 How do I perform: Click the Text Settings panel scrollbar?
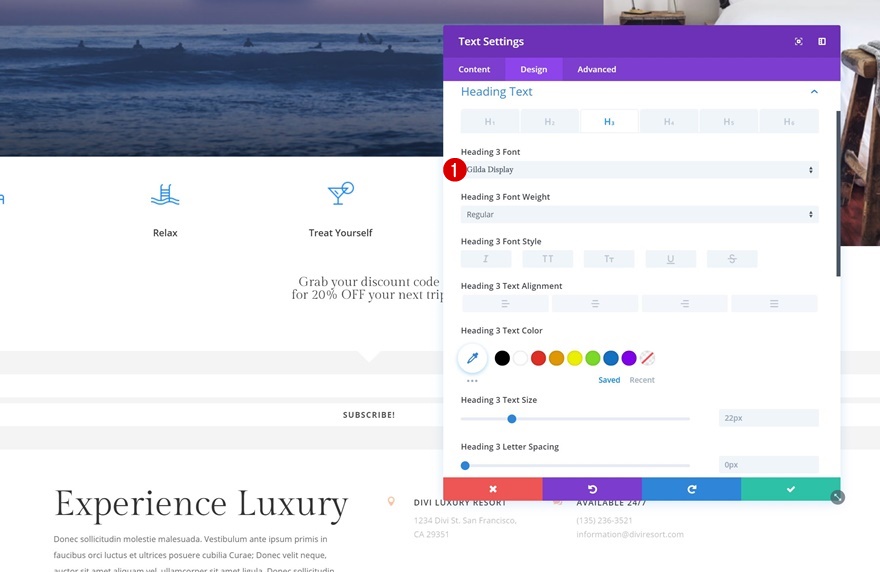pyautogui.click(x=838, y=194)
